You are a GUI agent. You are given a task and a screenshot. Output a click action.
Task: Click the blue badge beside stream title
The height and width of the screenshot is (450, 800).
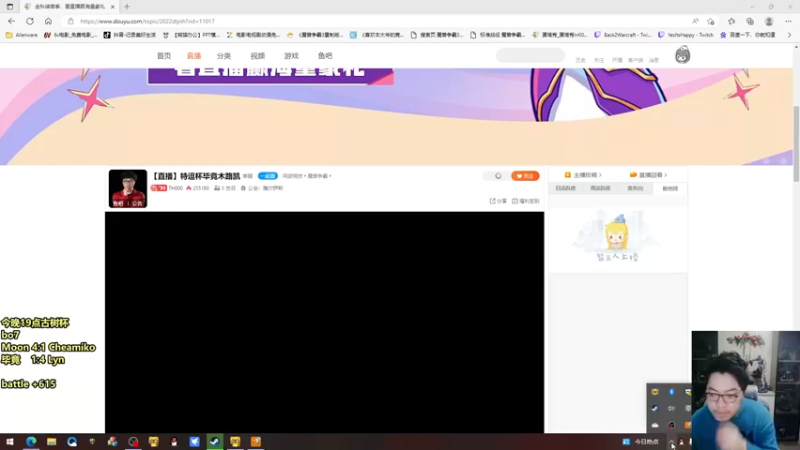click(268, 176)
